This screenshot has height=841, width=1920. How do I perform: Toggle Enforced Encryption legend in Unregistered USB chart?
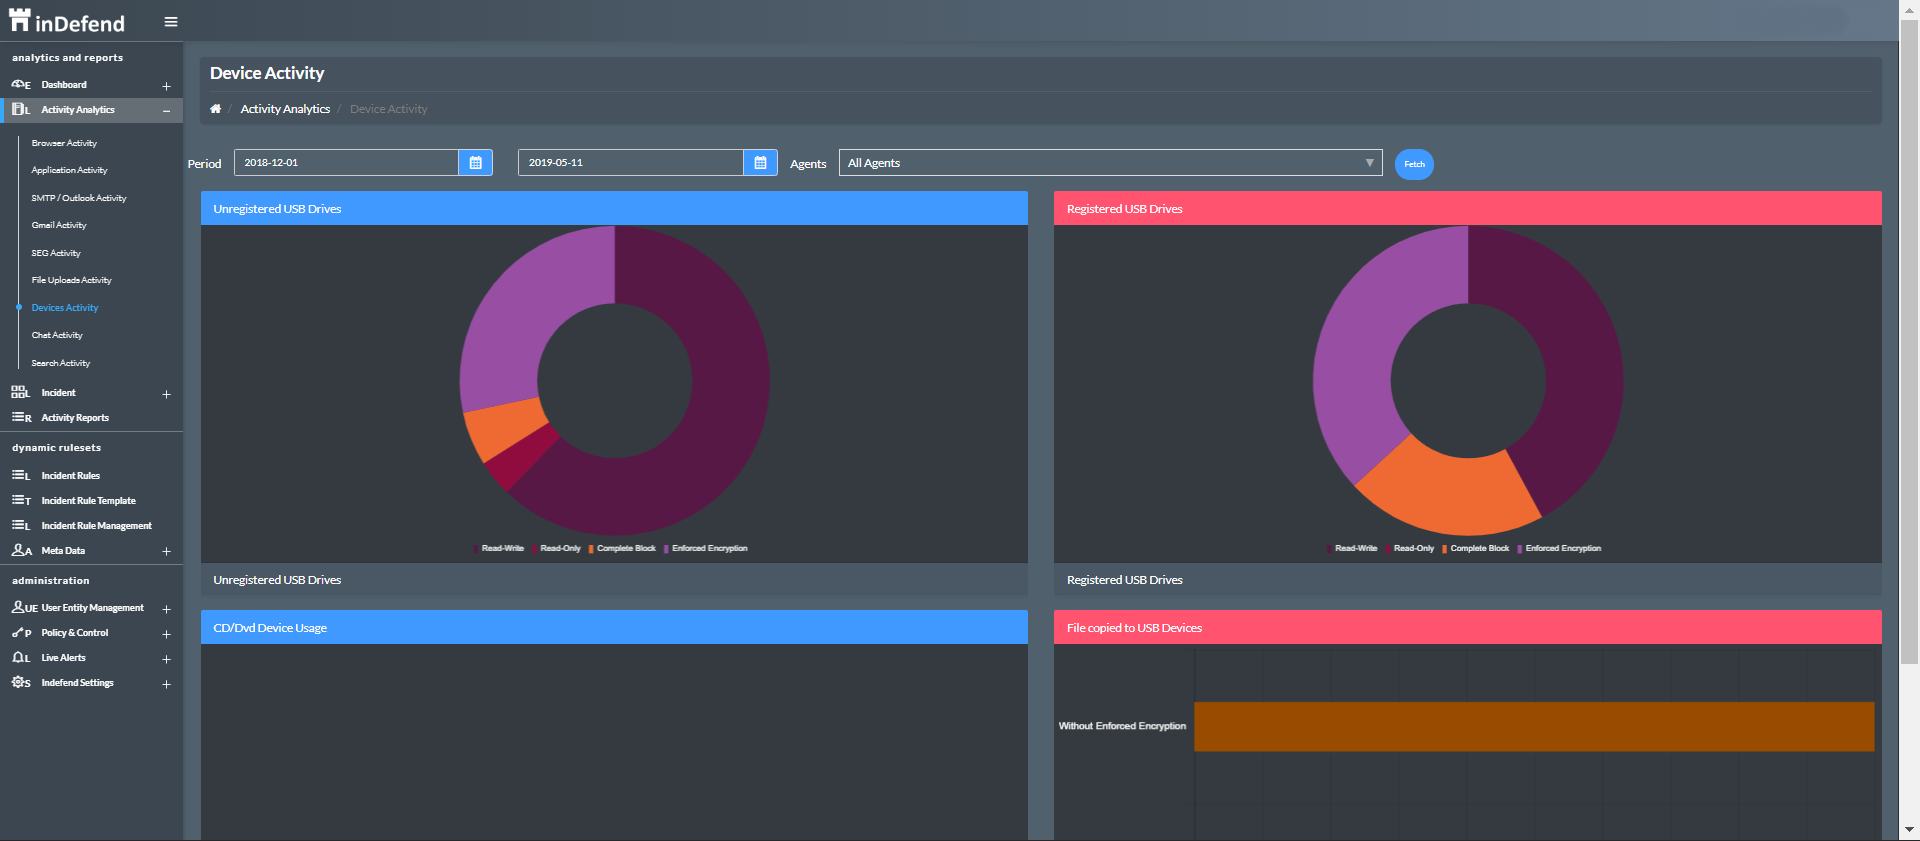click(x=708, y=549)
